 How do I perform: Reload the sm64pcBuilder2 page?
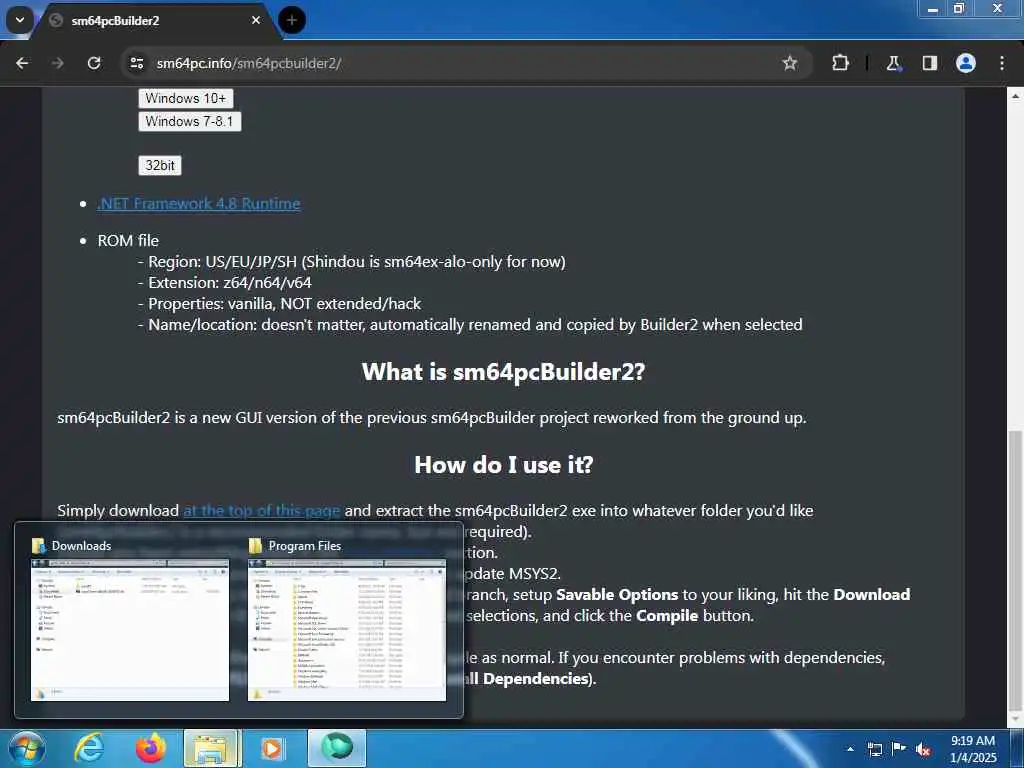pyautogui.click(x=94, y=63)
